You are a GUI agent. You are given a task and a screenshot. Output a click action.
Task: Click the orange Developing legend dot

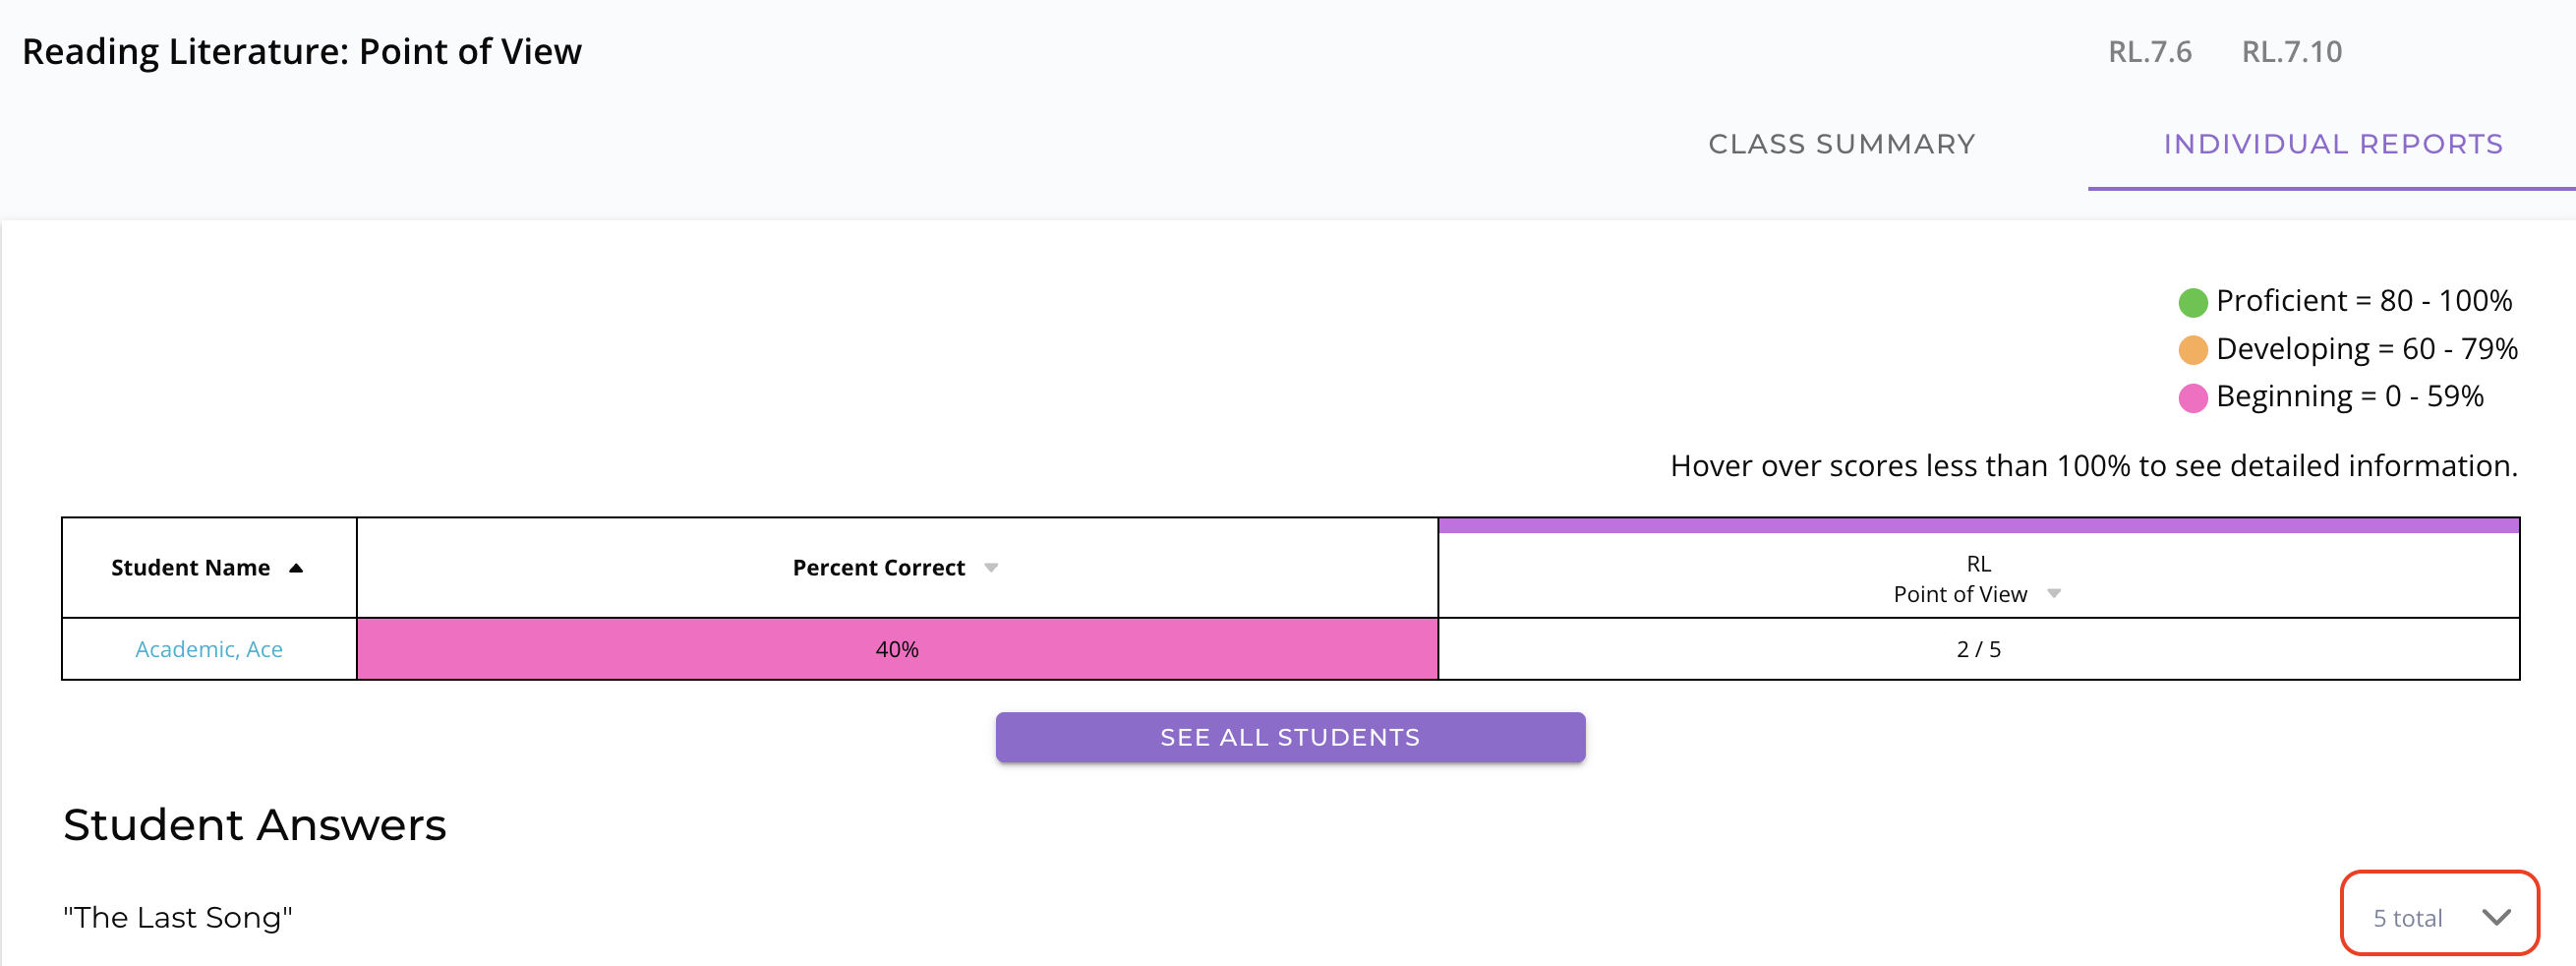click(x=2192, y=350)
